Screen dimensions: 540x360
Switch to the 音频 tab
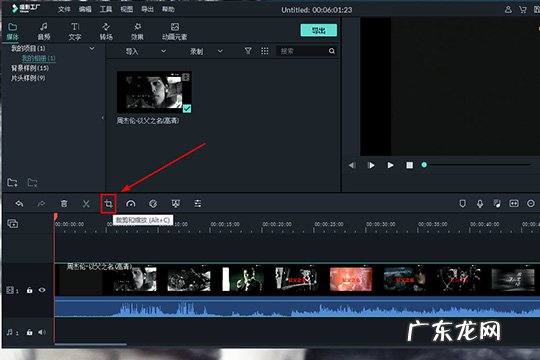pos(44,31)
